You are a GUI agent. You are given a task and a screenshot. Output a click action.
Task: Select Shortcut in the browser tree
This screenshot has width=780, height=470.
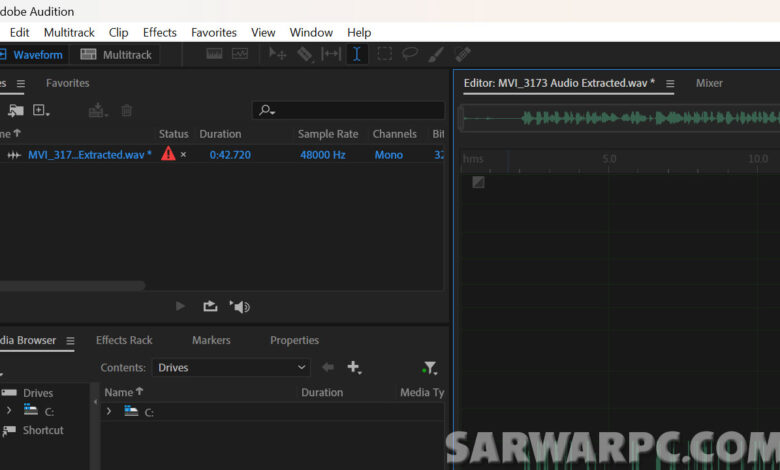pos(43,430)
